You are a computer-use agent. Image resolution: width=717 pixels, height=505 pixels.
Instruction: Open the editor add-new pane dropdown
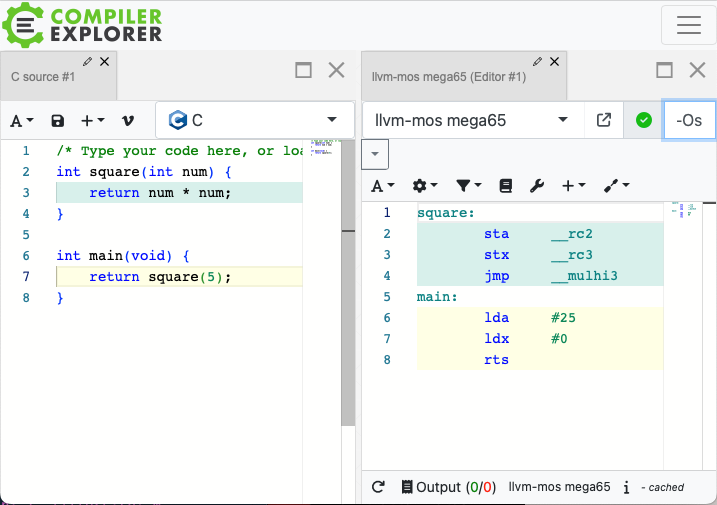92,121
